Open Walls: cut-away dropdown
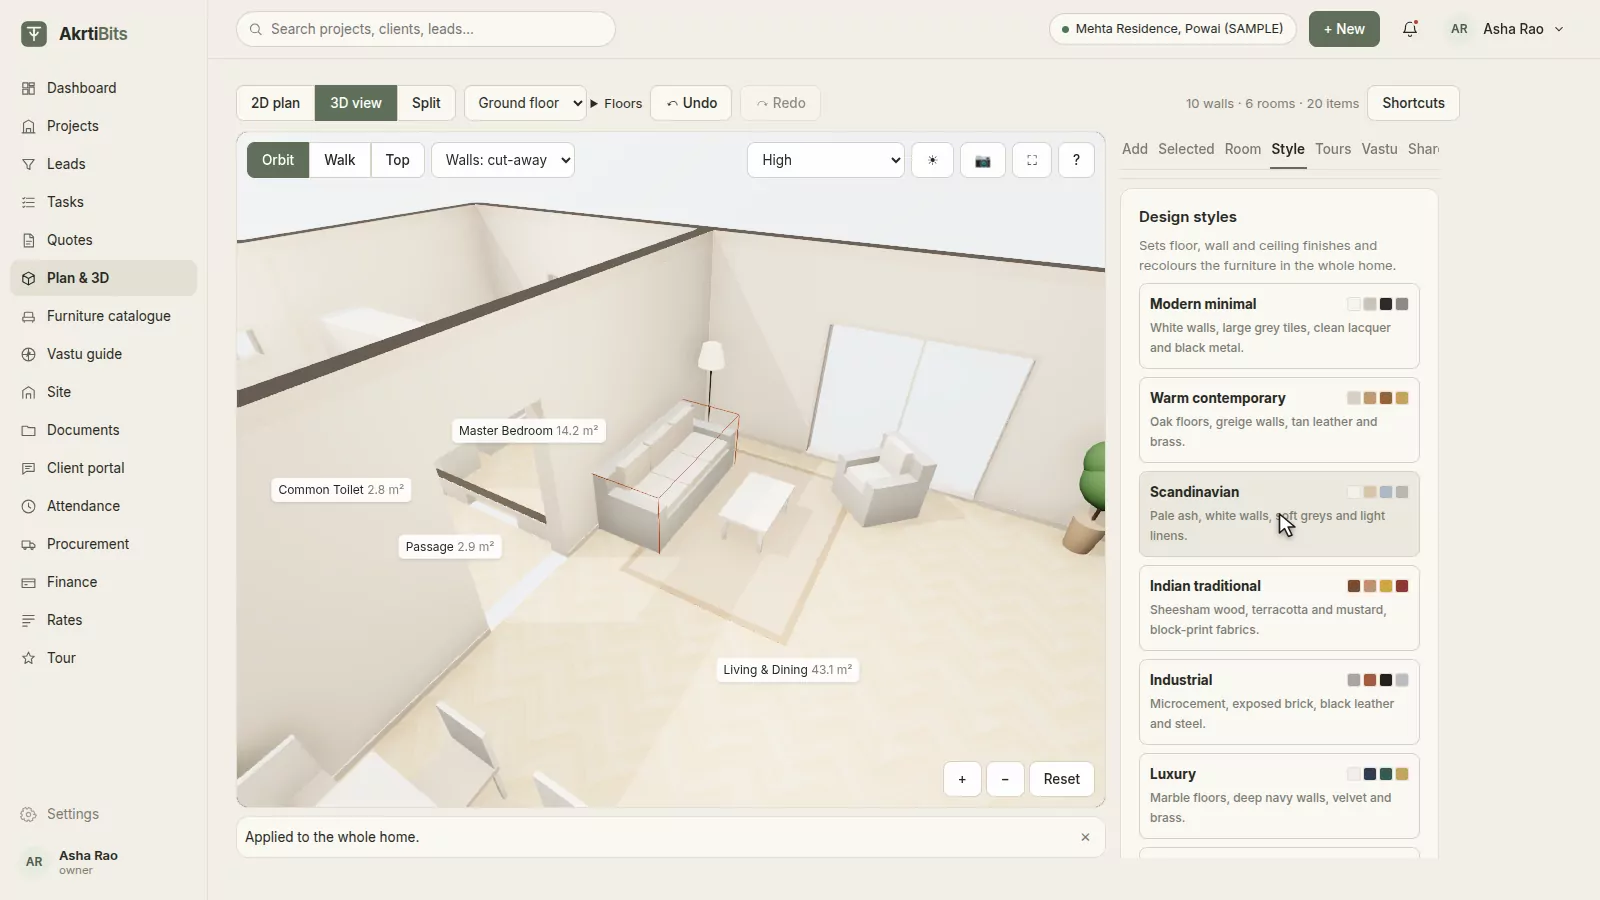The image size is (1600, 900). pos(503,160)
